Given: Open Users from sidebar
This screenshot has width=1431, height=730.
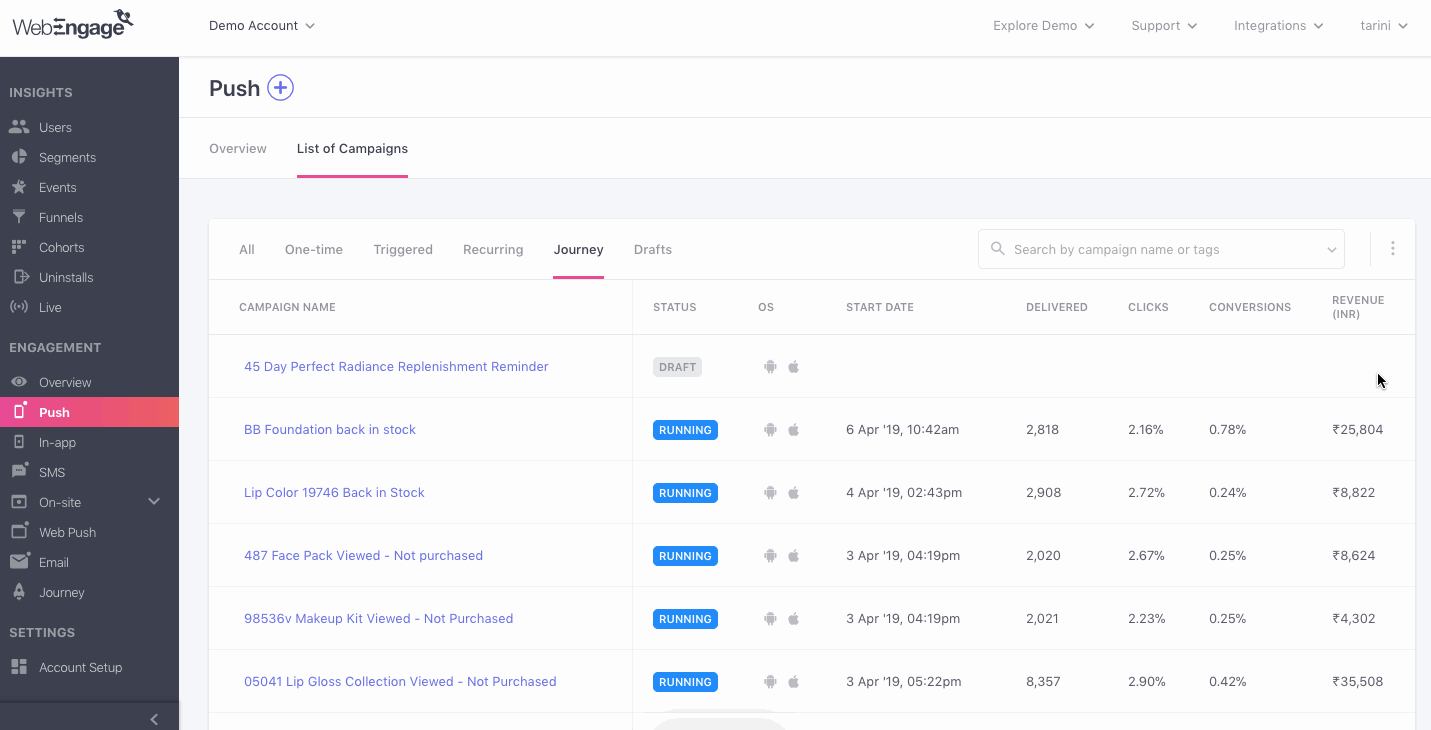Looking at the screenshot, I should tap(55, 127).
